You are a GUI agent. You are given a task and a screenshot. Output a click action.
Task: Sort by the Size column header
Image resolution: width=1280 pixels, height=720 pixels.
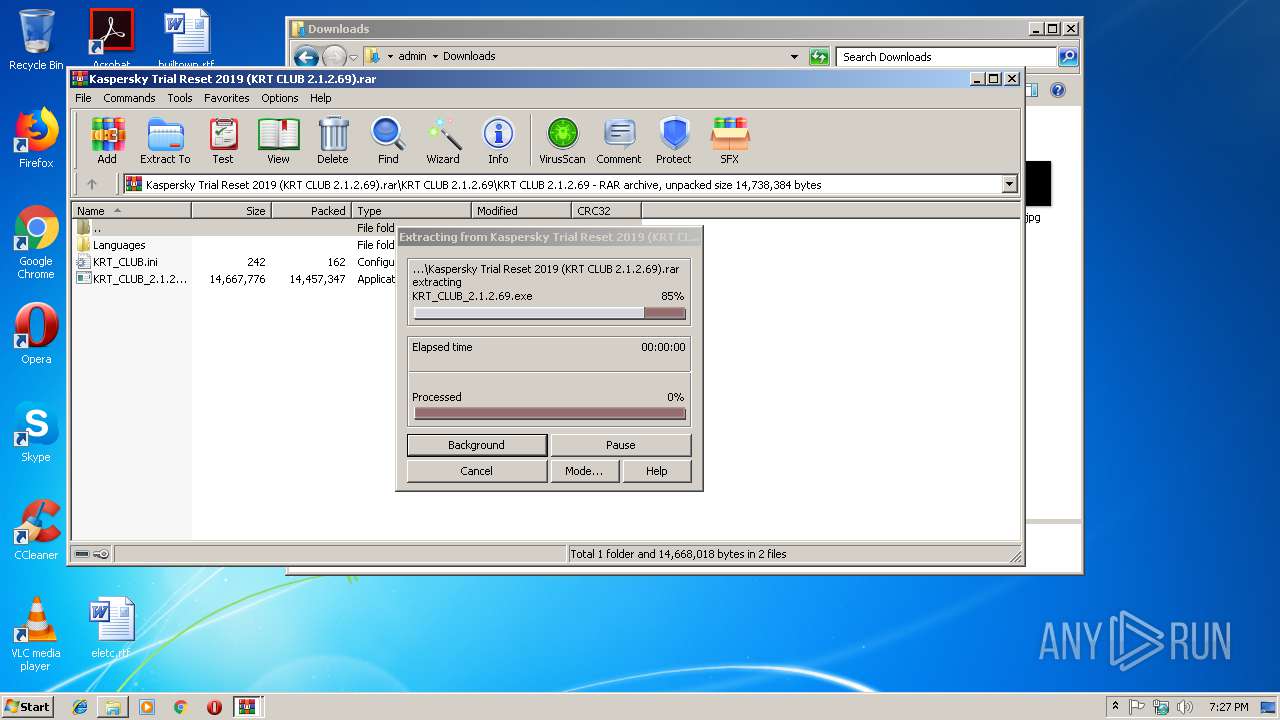click(x=232, y=211)
